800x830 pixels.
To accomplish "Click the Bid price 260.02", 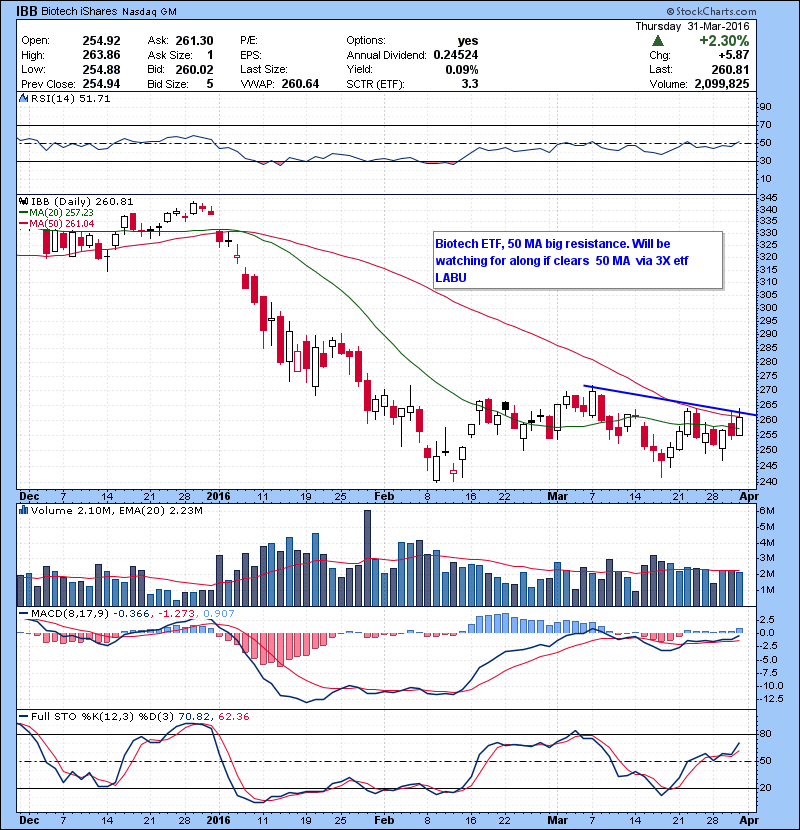I will coord(194,70).
